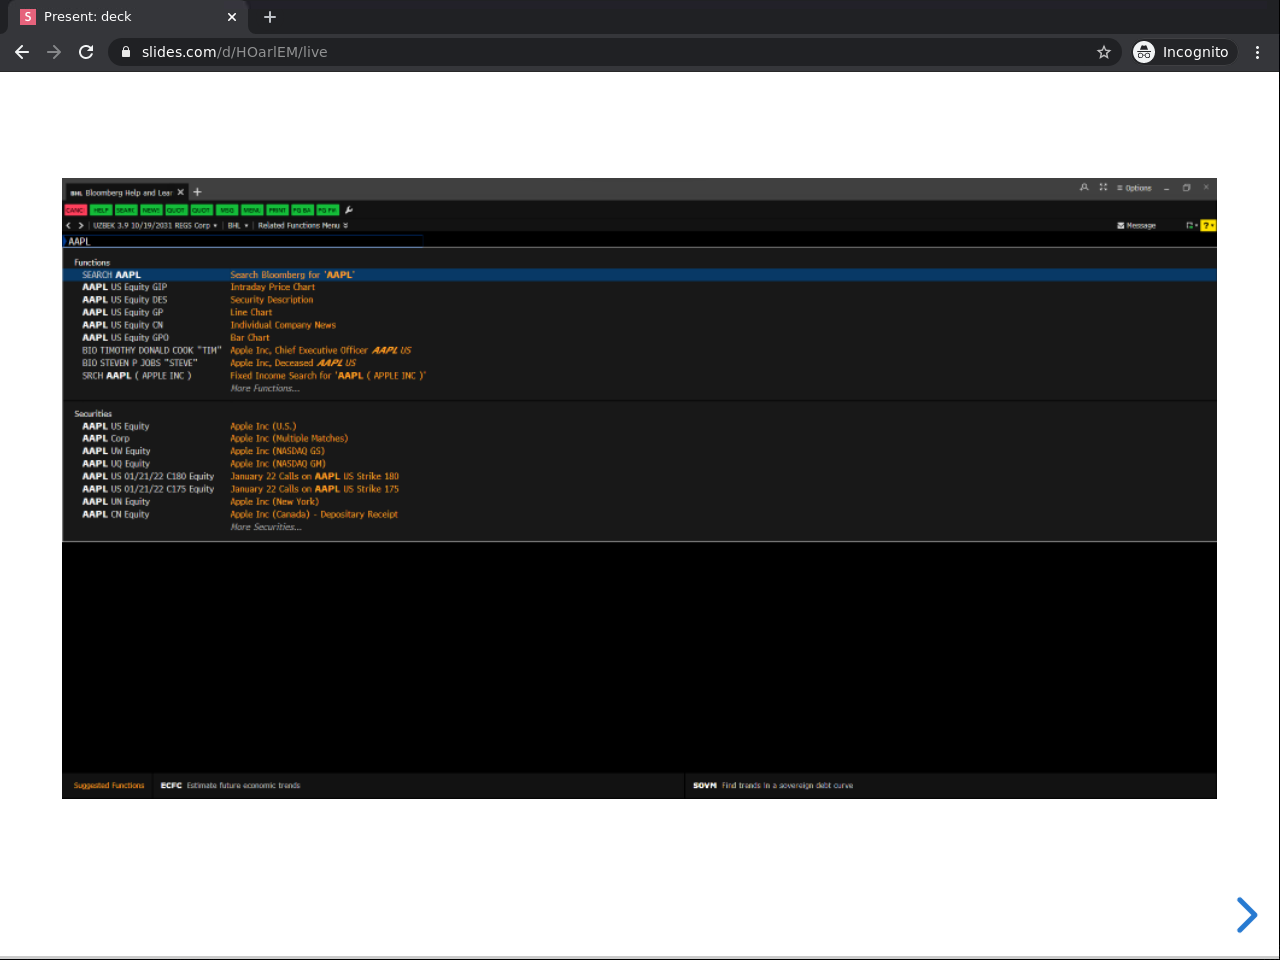The height and width of the screenshot is (960, 1280).
Task: Click the Incognito profile button
Action: pos(1184,52)
